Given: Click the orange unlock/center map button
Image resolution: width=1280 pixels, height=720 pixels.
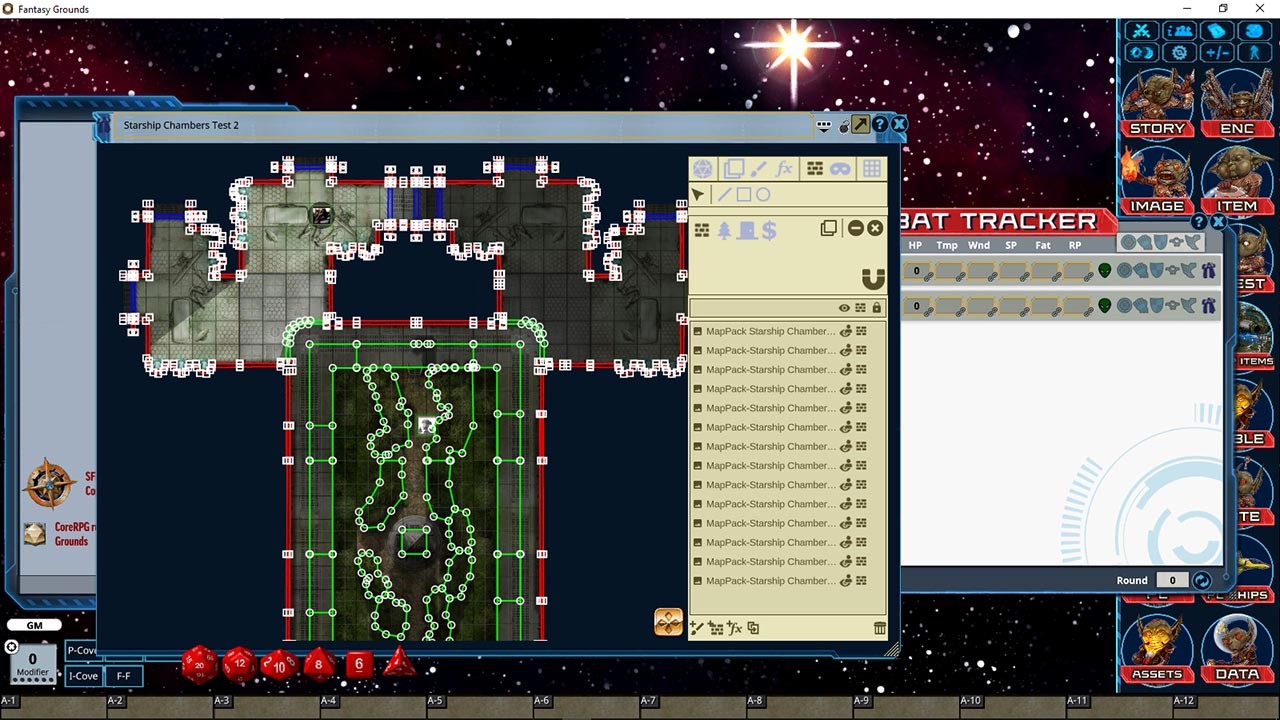Looking at the screenshot, I should pyautogui.click(x=668, y=622).
